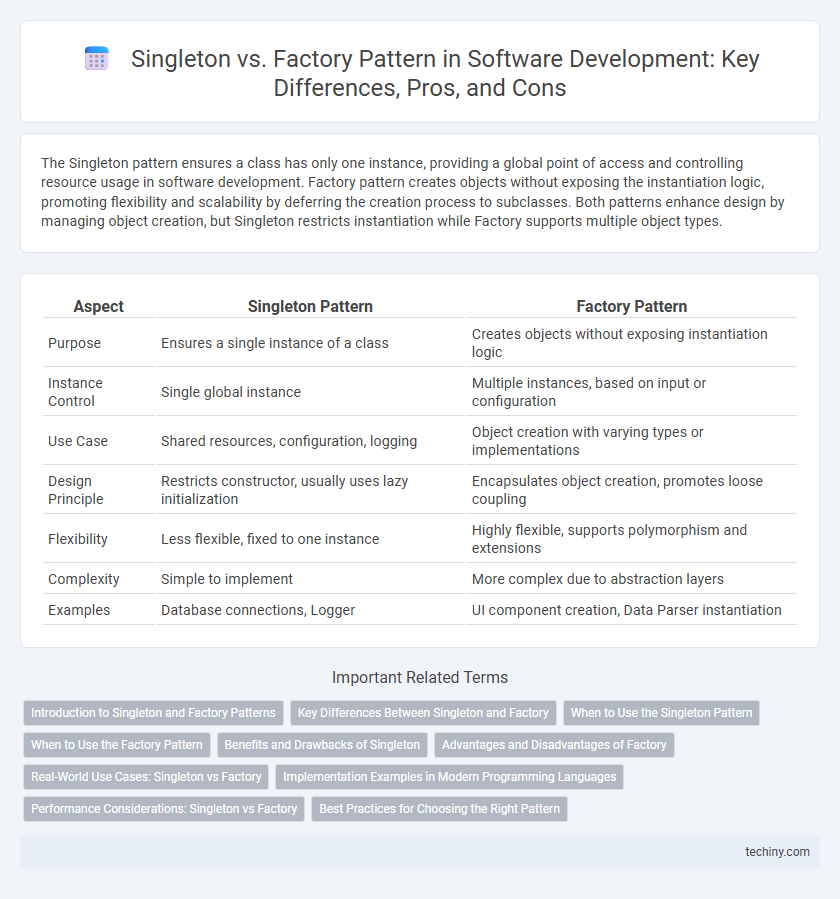Click the cell 'UI component creation, Data Parser instantiation'
Image resolution: width=840 pixels, height=899 pixels.
(x=632, y=610)
